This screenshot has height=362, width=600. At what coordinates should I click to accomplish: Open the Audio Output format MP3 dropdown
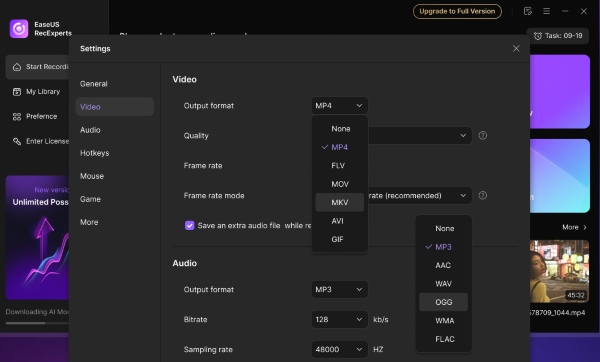coord(339,289)
